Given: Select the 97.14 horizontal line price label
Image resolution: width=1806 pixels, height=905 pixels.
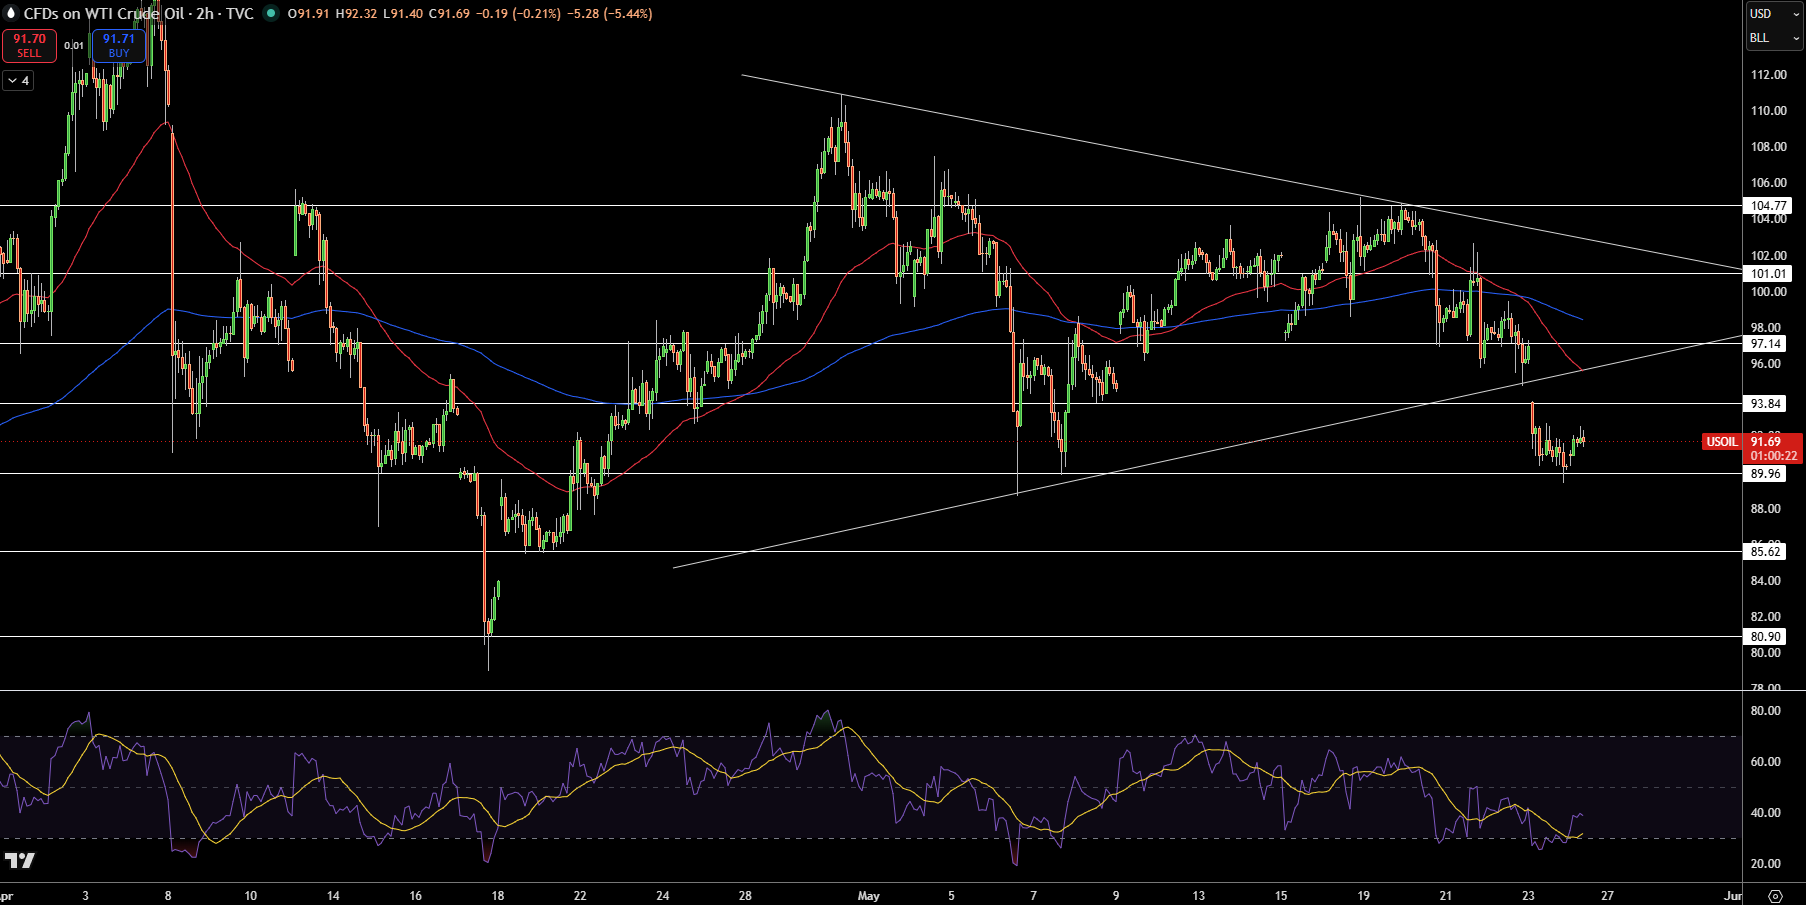Looking at the screenshot, I should click(1766, 344).
